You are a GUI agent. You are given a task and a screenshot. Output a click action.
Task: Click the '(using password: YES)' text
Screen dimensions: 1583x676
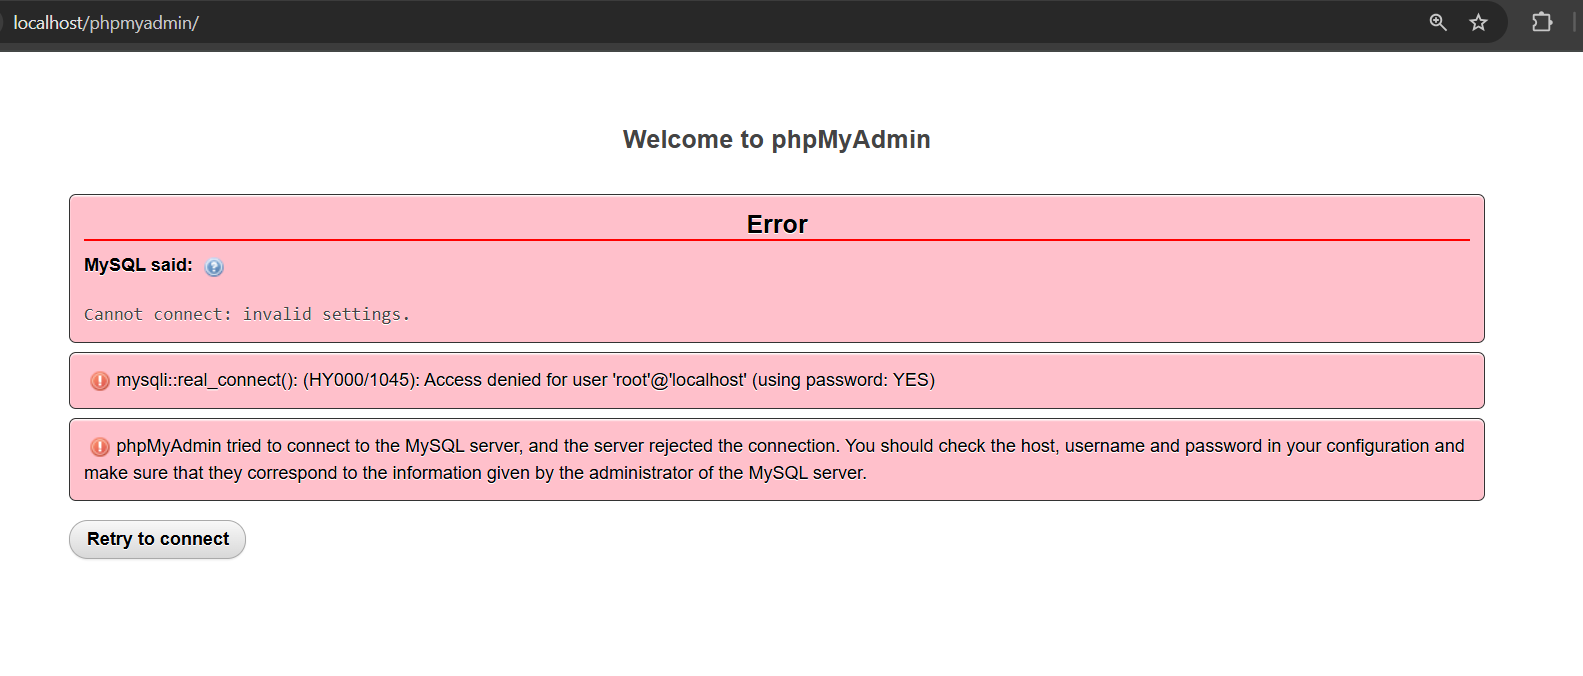843,380
